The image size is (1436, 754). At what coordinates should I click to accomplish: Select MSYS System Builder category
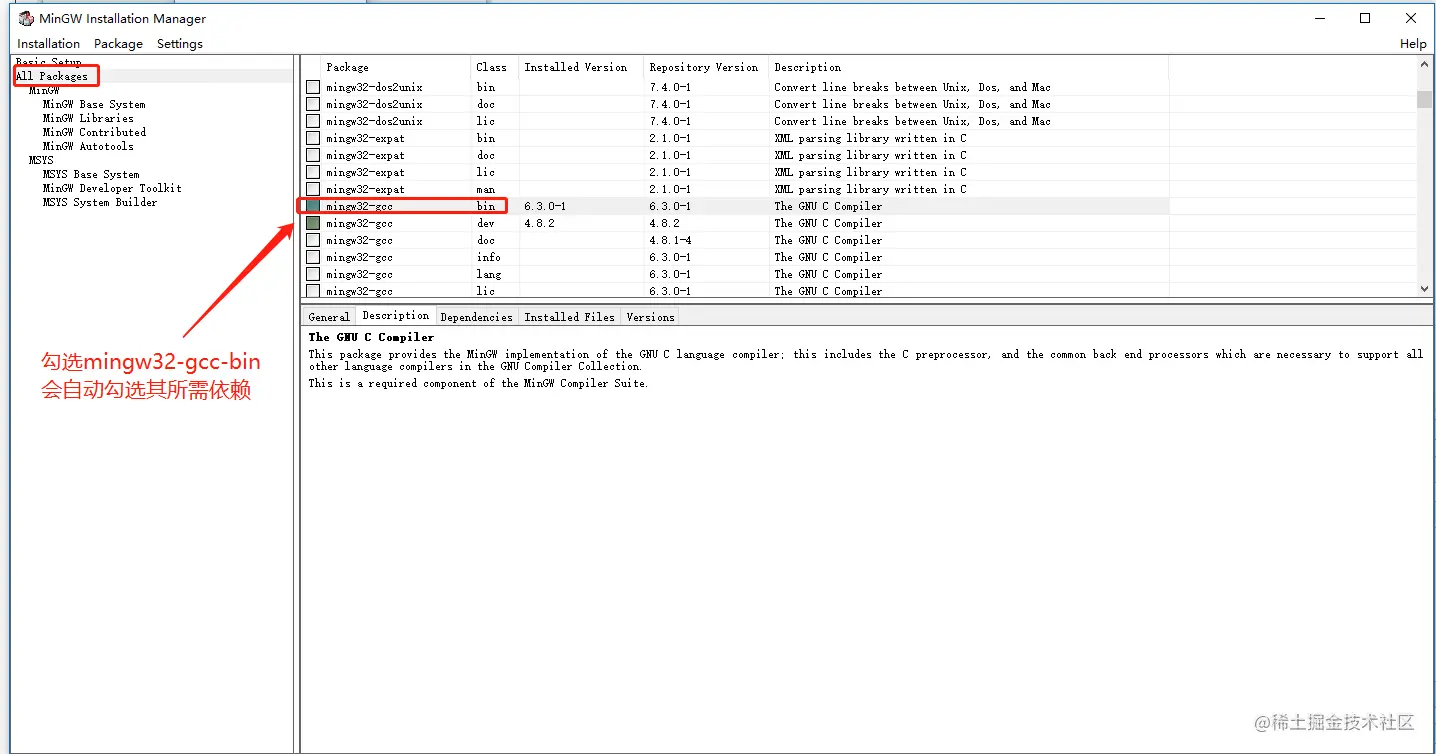click(100, 202)
